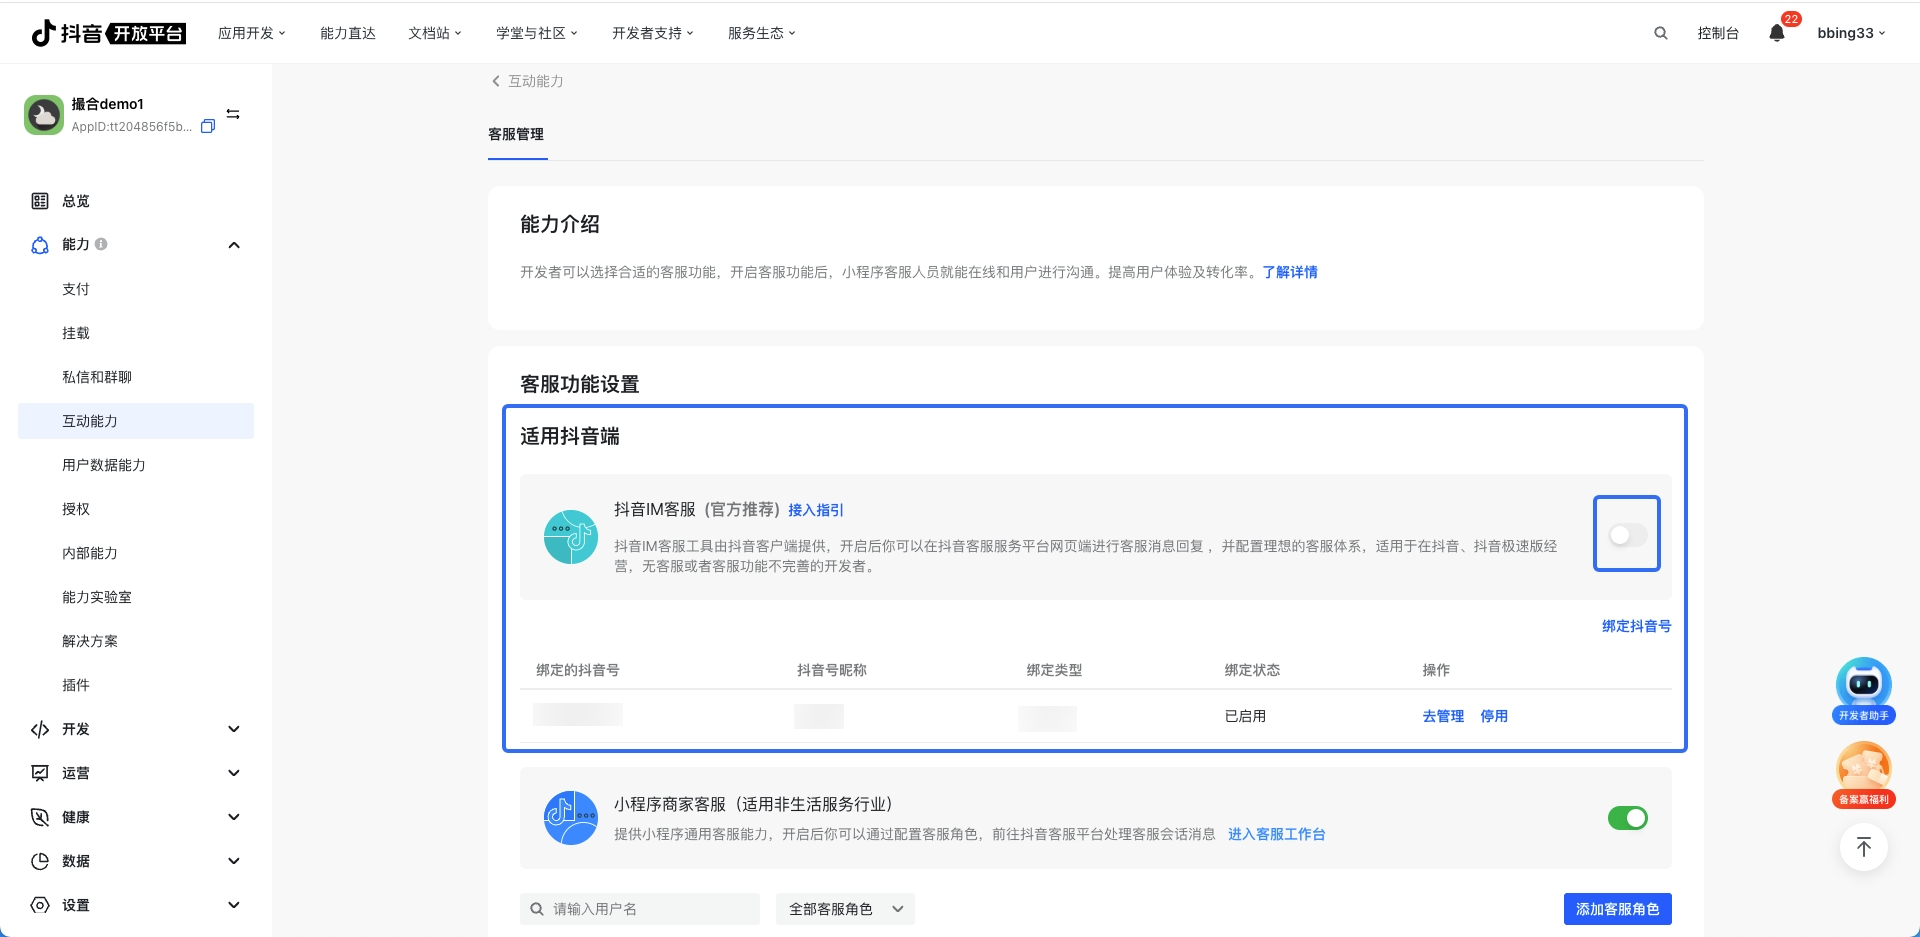This screenshot has width=1920, height=937.
Task: Focus the 请输入用户名 search field
Action: coord(640,909)
